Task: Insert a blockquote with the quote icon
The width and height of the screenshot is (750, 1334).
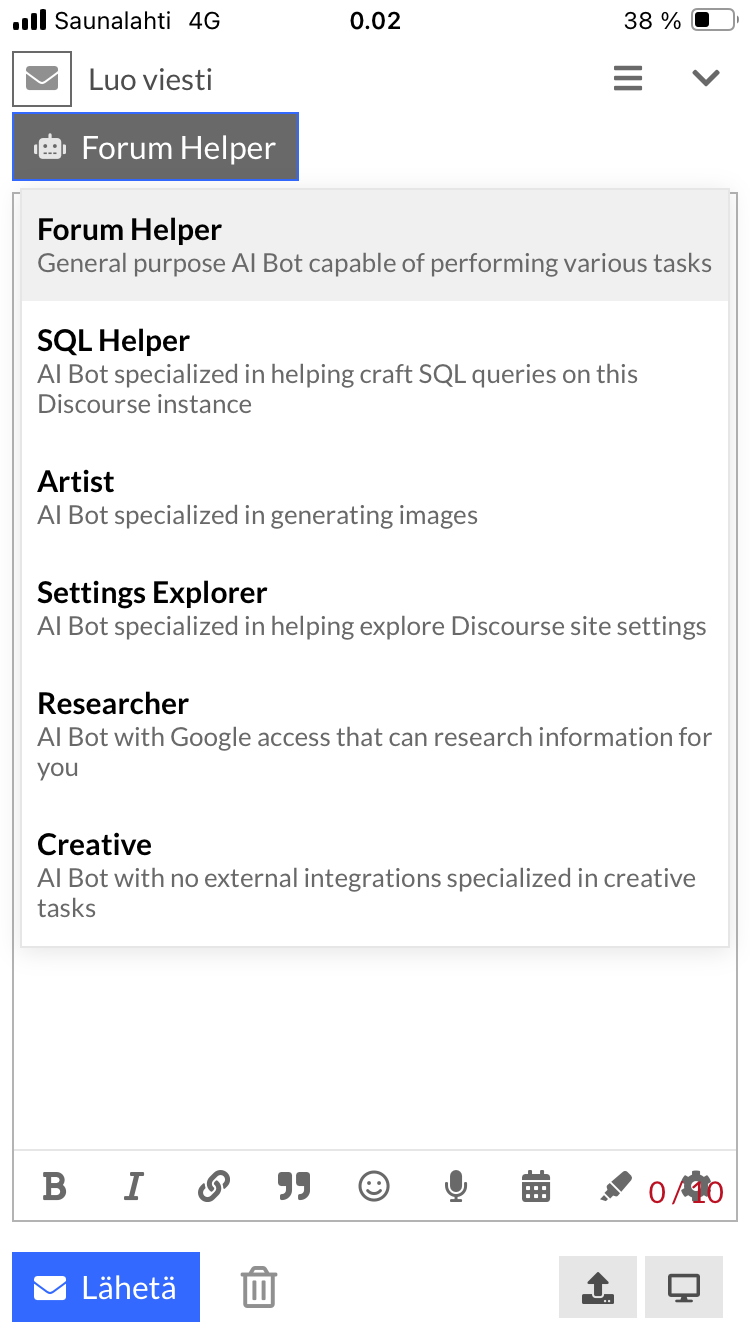Action: [293, 1187]
